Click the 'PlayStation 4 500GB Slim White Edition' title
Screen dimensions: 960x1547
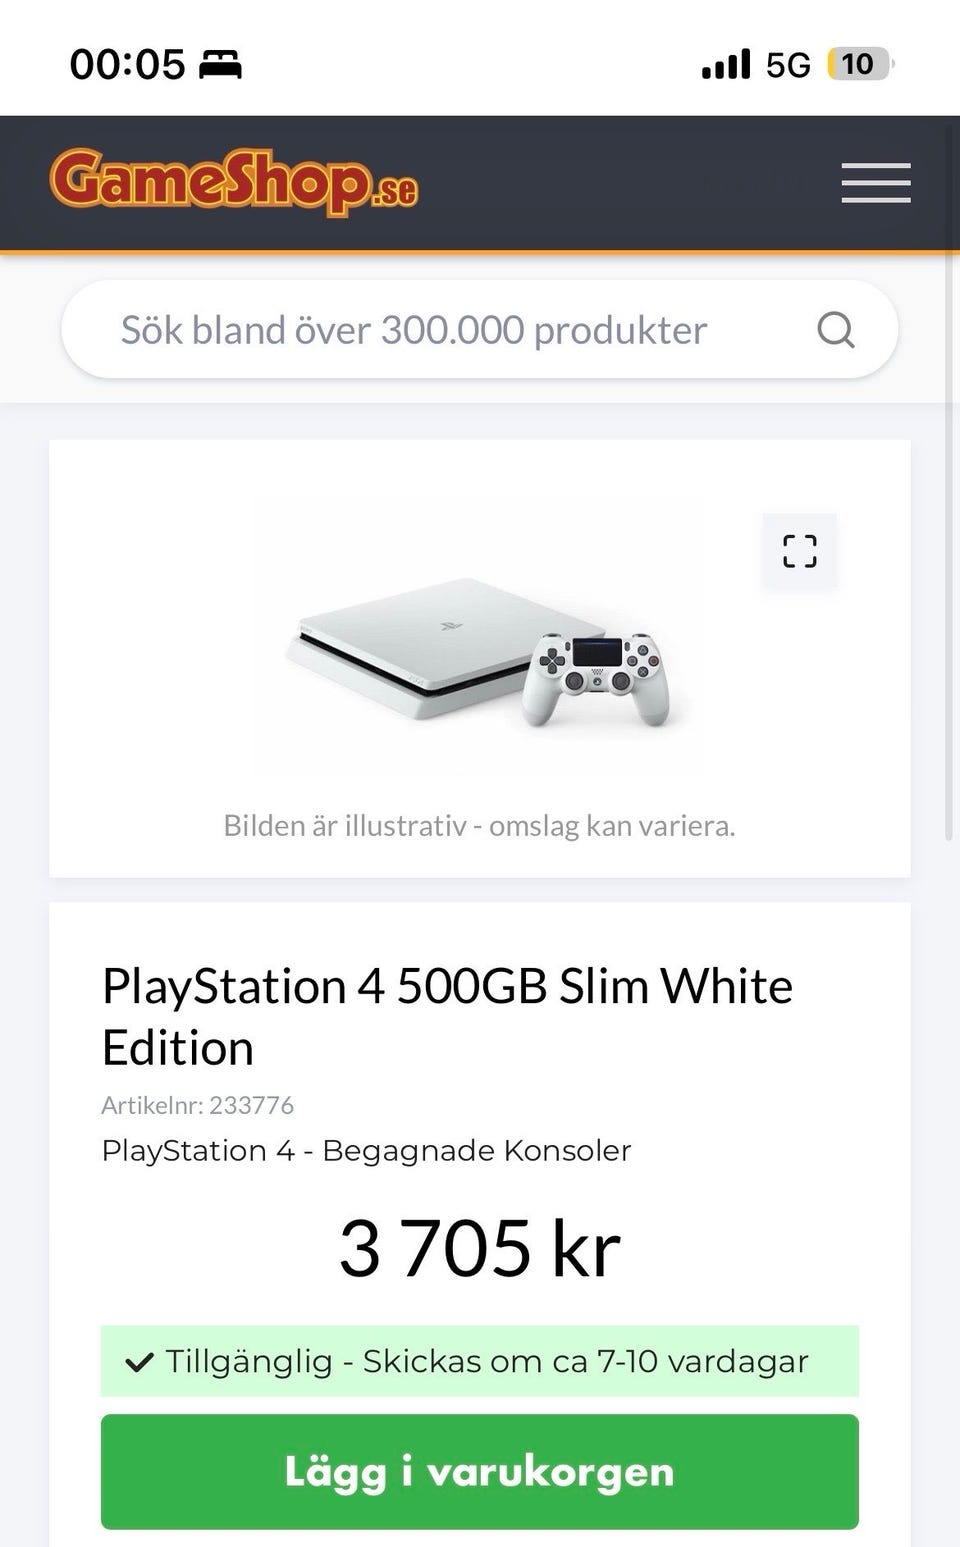tap(447, 1016)
